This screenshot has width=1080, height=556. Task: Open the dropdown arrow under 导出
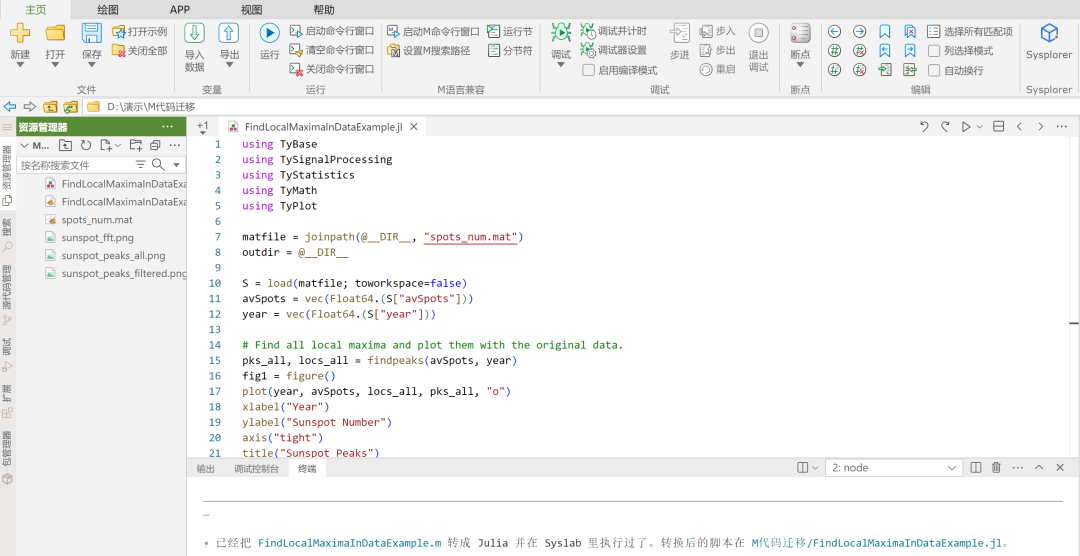click(229, 65)
